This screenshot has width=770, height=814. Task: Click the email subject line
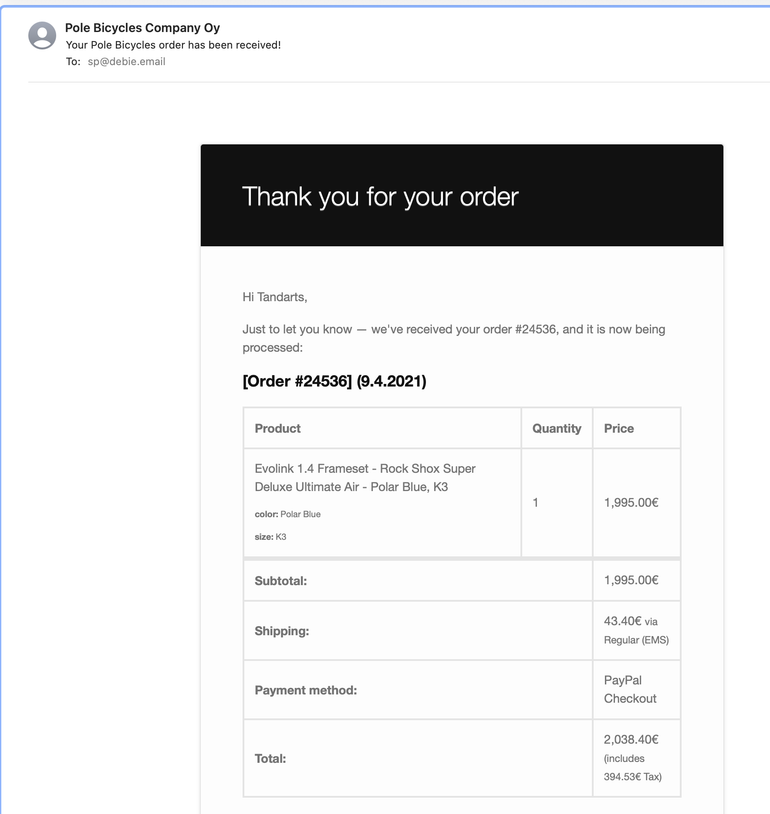[x=173, y=45]
